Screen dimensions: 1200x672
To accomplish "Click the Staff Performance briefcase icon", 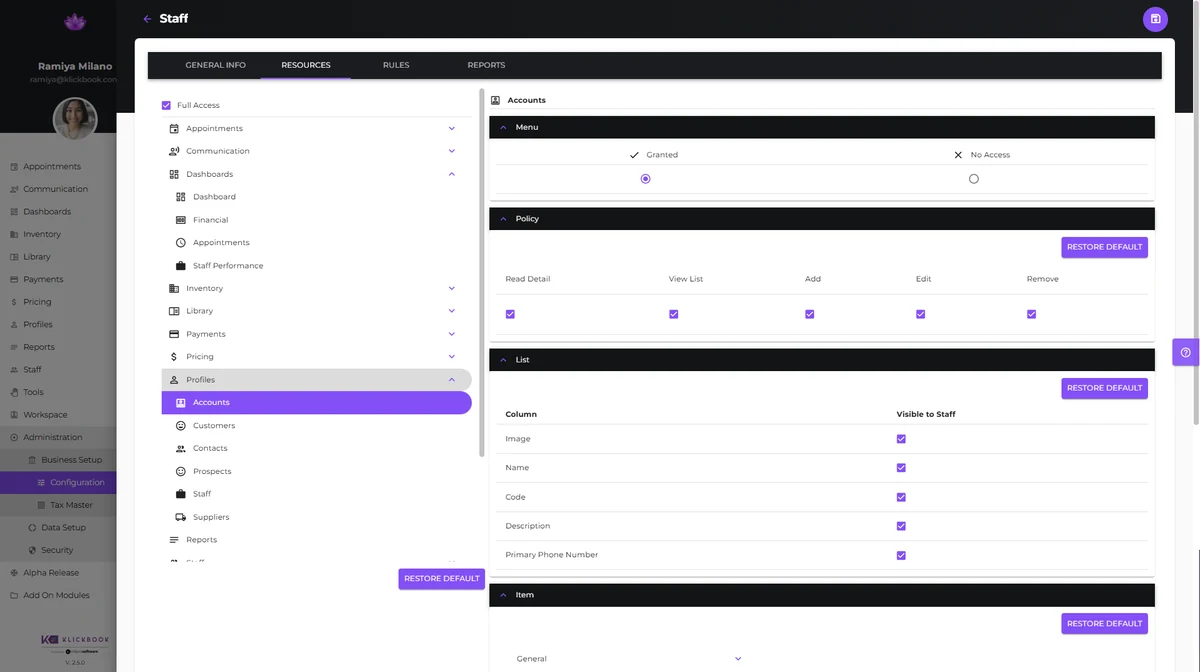I will point(181,266).
